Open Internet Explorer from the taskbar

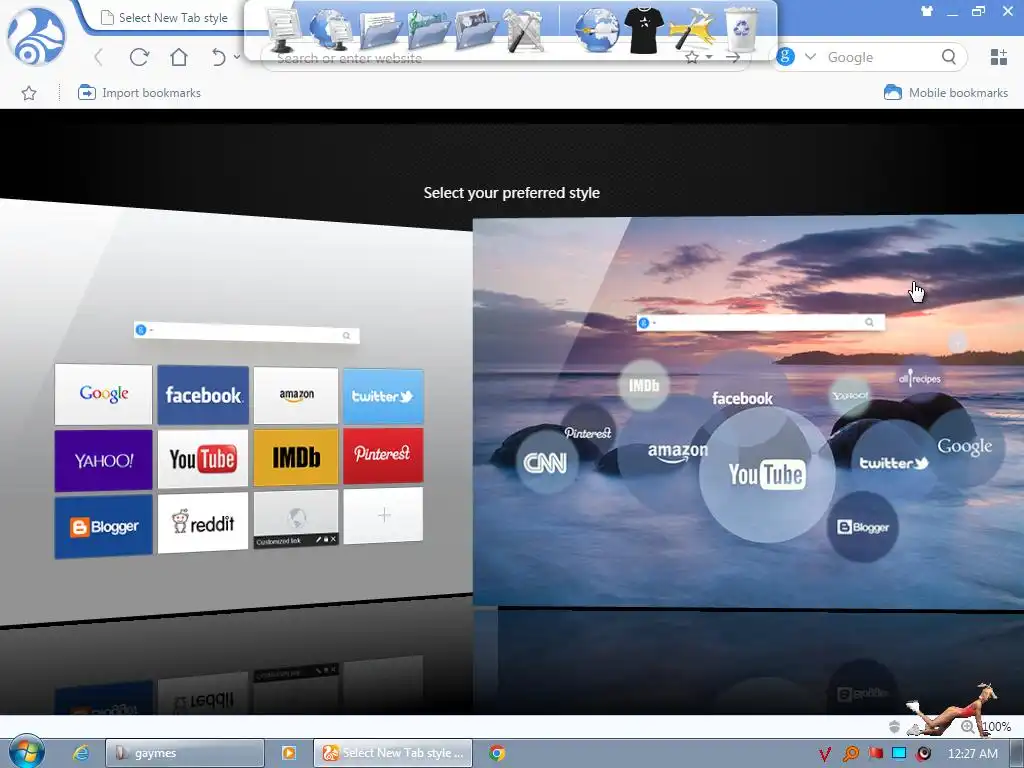(x=81, y=753)
